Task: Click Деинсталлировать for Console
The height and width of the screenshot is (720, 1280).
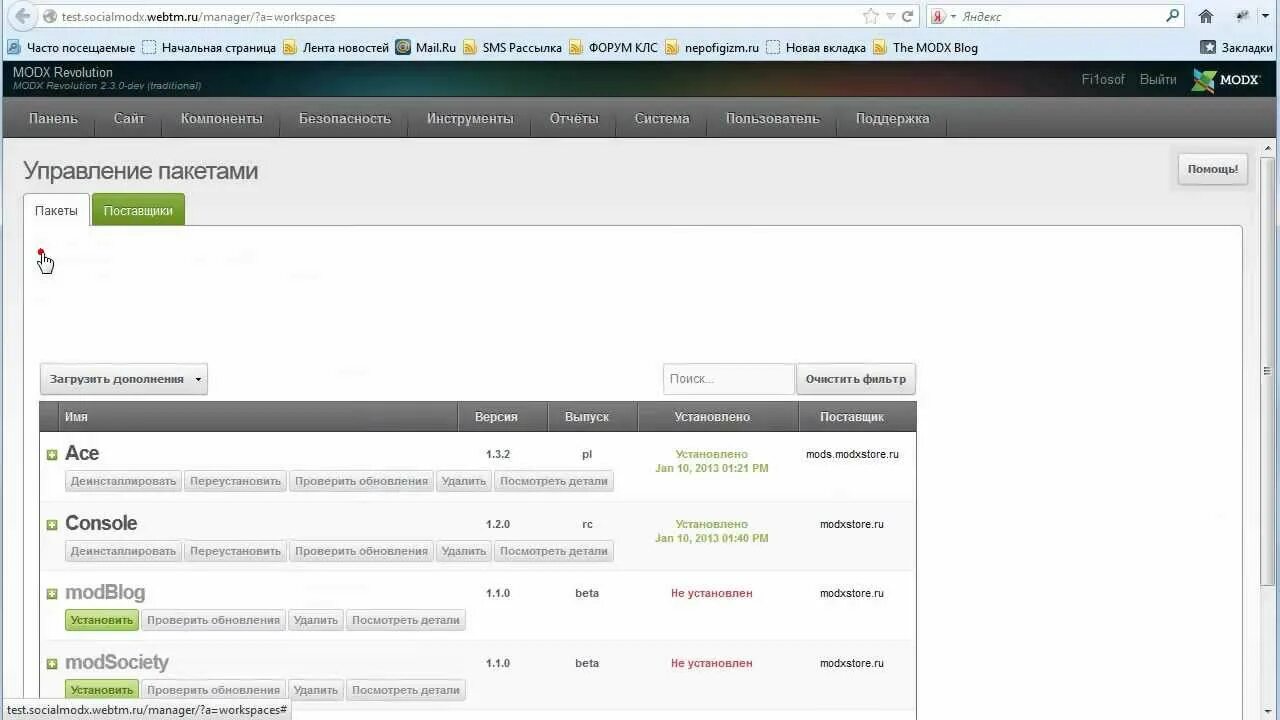Action: pyautogui.click(x=124, y=551)
